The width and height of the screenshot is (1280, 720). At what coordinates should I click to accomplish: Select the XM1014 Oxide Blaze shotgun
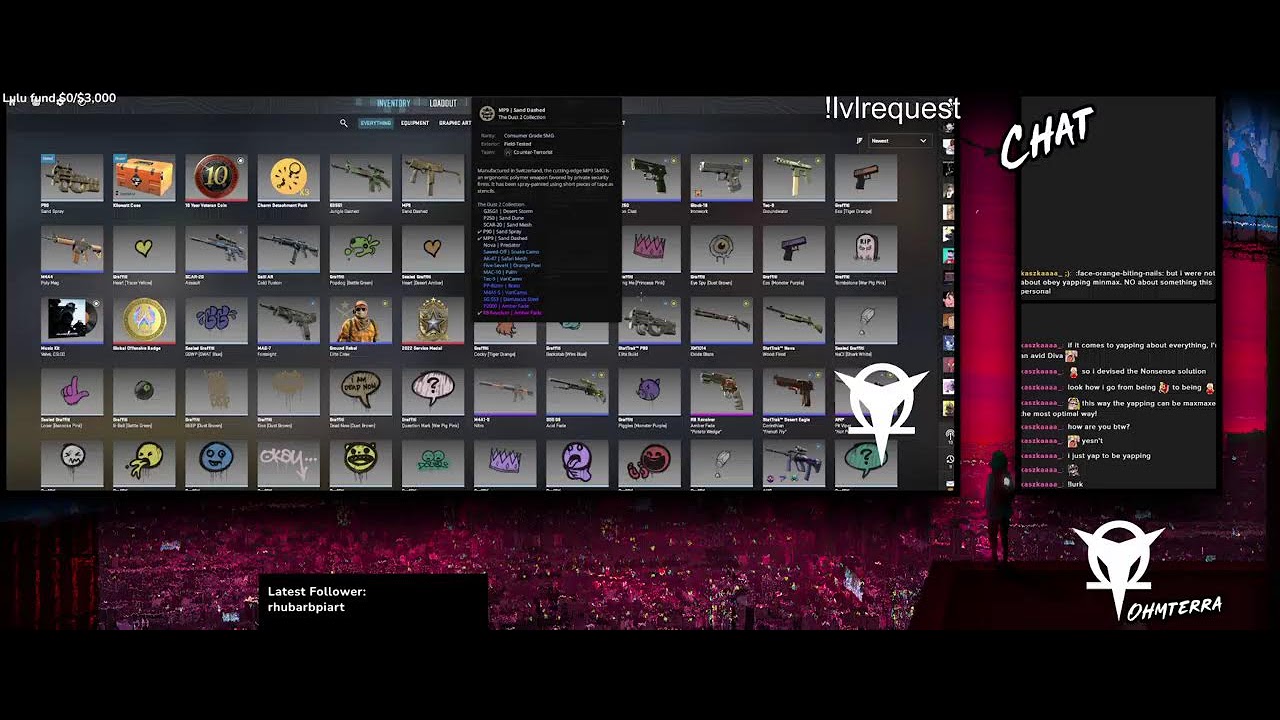pyautogui.click(x=721, y=320)
